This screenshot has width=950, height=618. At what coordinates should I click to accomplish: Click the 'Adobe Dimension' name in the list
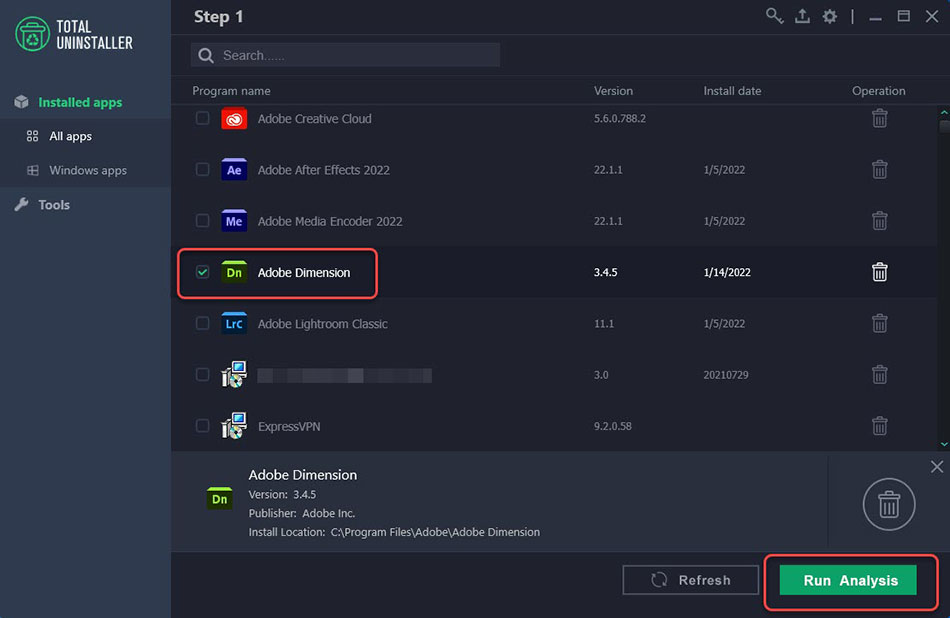(x=304, y=273)
